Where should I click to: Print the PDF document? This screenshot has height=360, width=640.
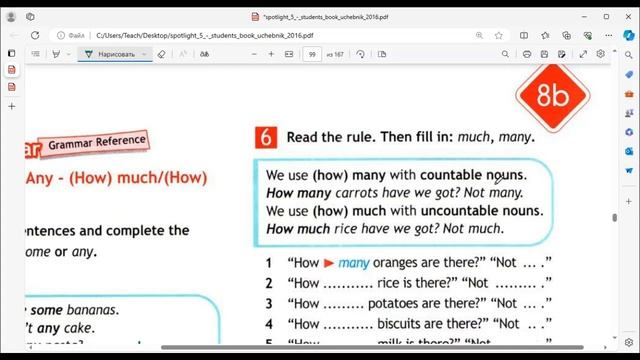click(x=527, y=54)
